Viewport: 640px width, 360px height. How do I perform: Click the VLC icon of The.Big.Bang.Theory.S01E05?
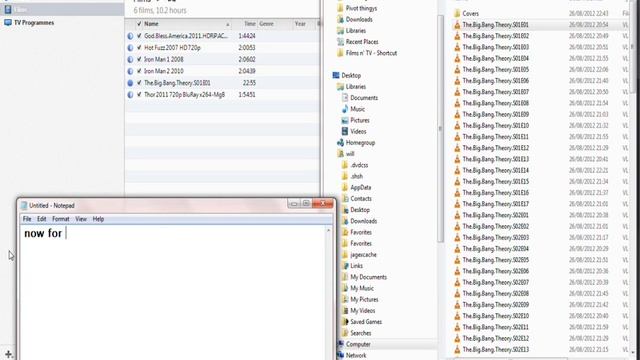(457, 69)
